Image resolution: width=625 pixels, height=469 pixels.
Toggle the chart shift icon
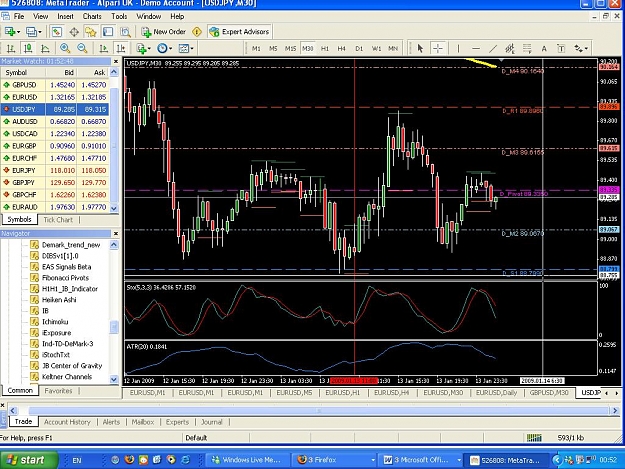pos(120,49)
